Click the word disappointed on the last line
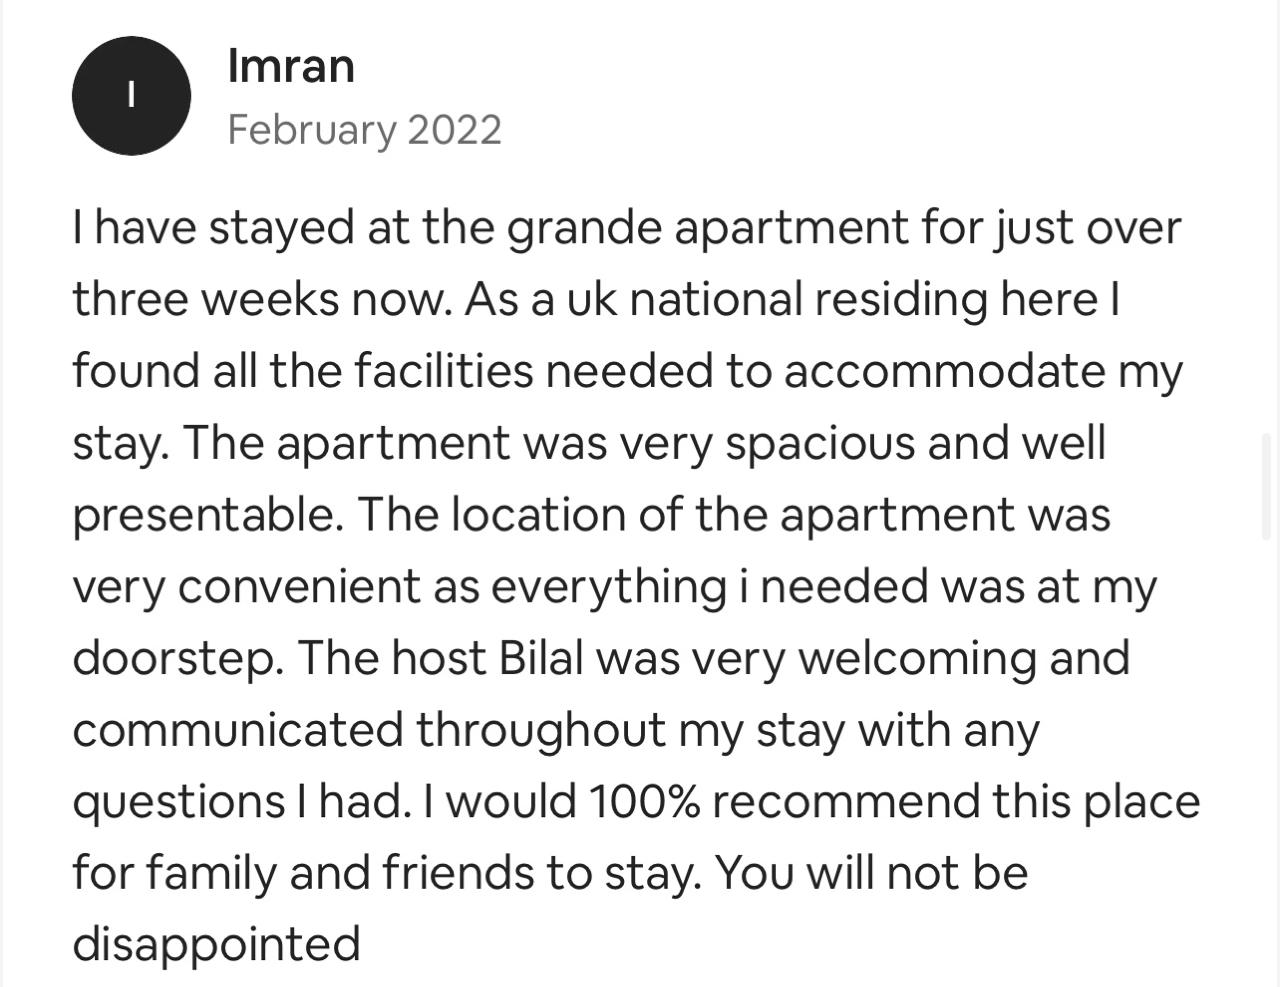This screenshot has height=987, width=1280. coord(216,945)
